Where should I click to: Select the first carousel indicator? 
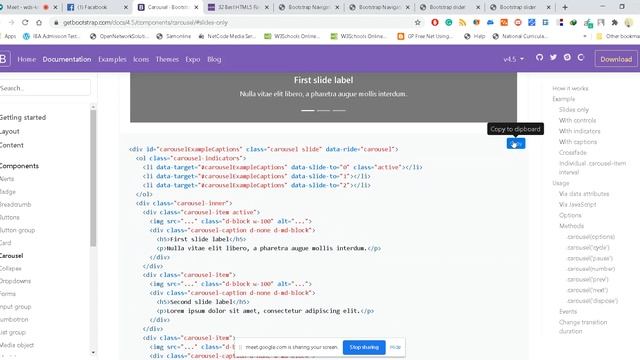tap(308, 110)
